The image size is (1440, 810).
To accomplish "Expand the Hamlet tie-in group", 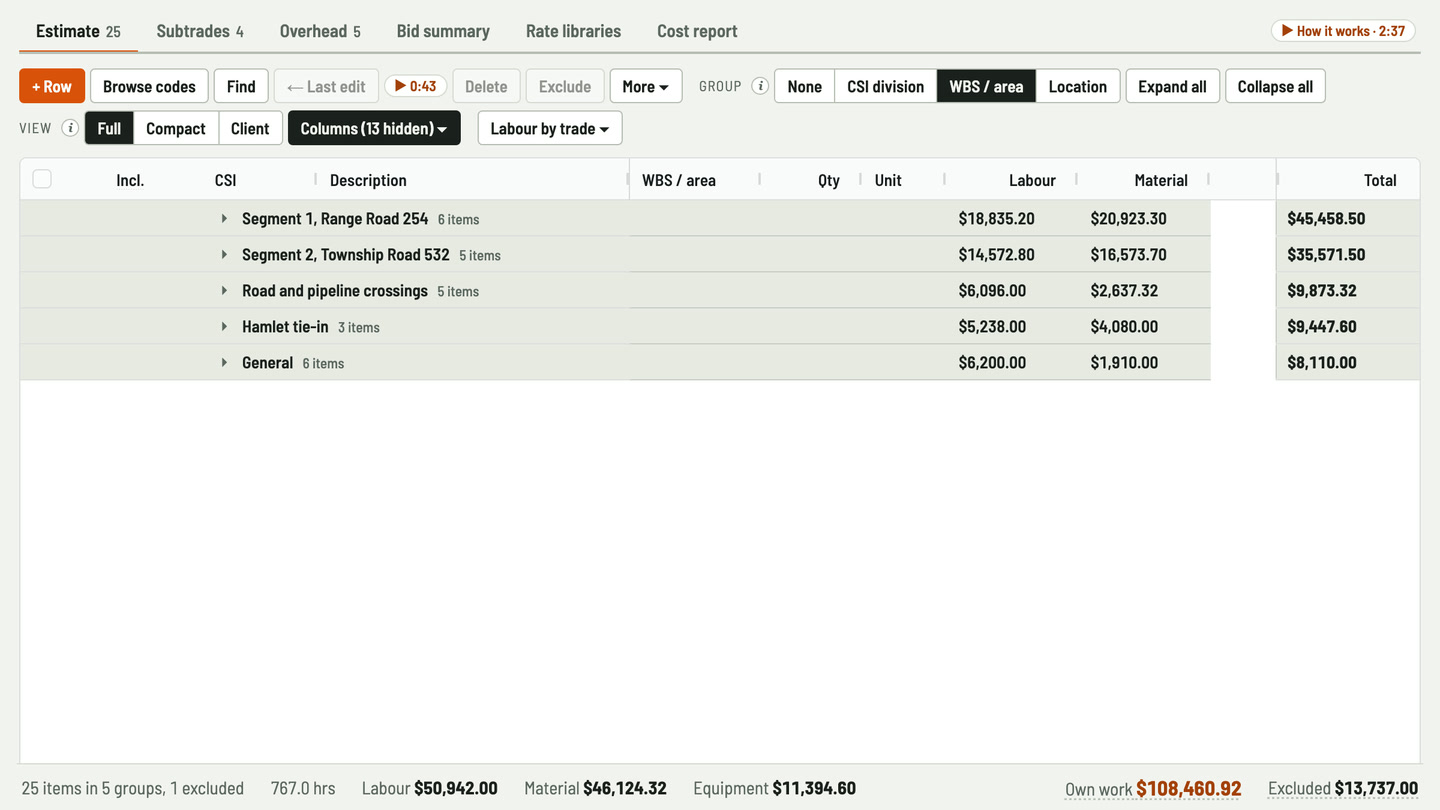I will (224, 326).
